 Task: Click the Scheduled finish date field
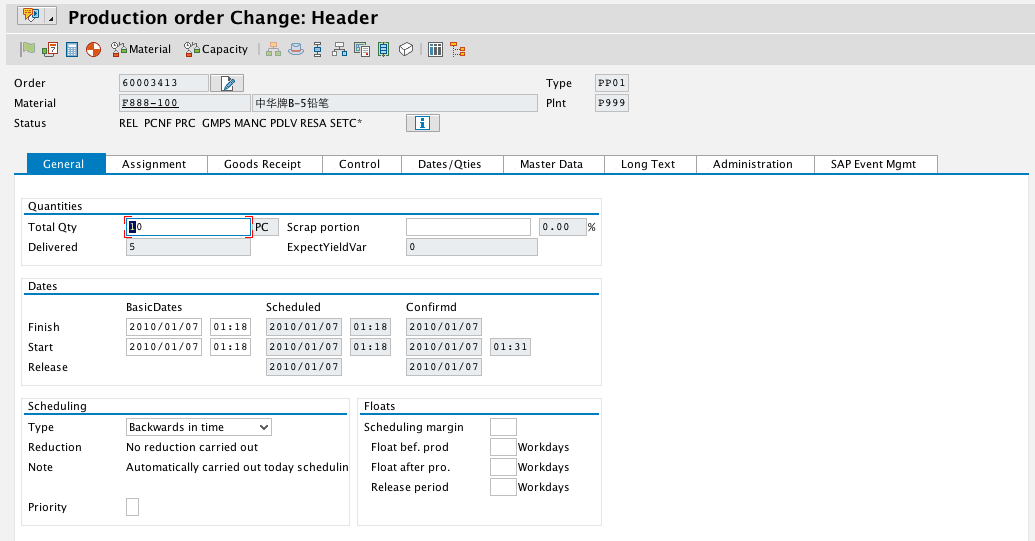coord(304,327)
